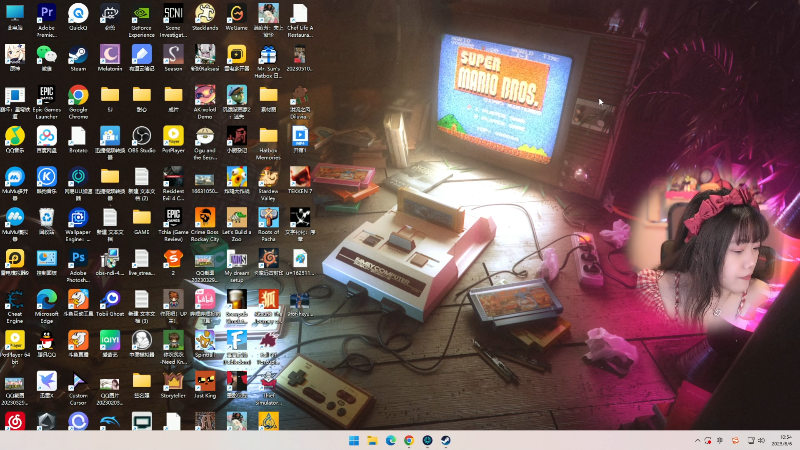Select the Chef Life A Restaurant file icon
Image resolution: width=800 pixels, height=450 pixels.
pyautogui.click(x=300, y=20)
